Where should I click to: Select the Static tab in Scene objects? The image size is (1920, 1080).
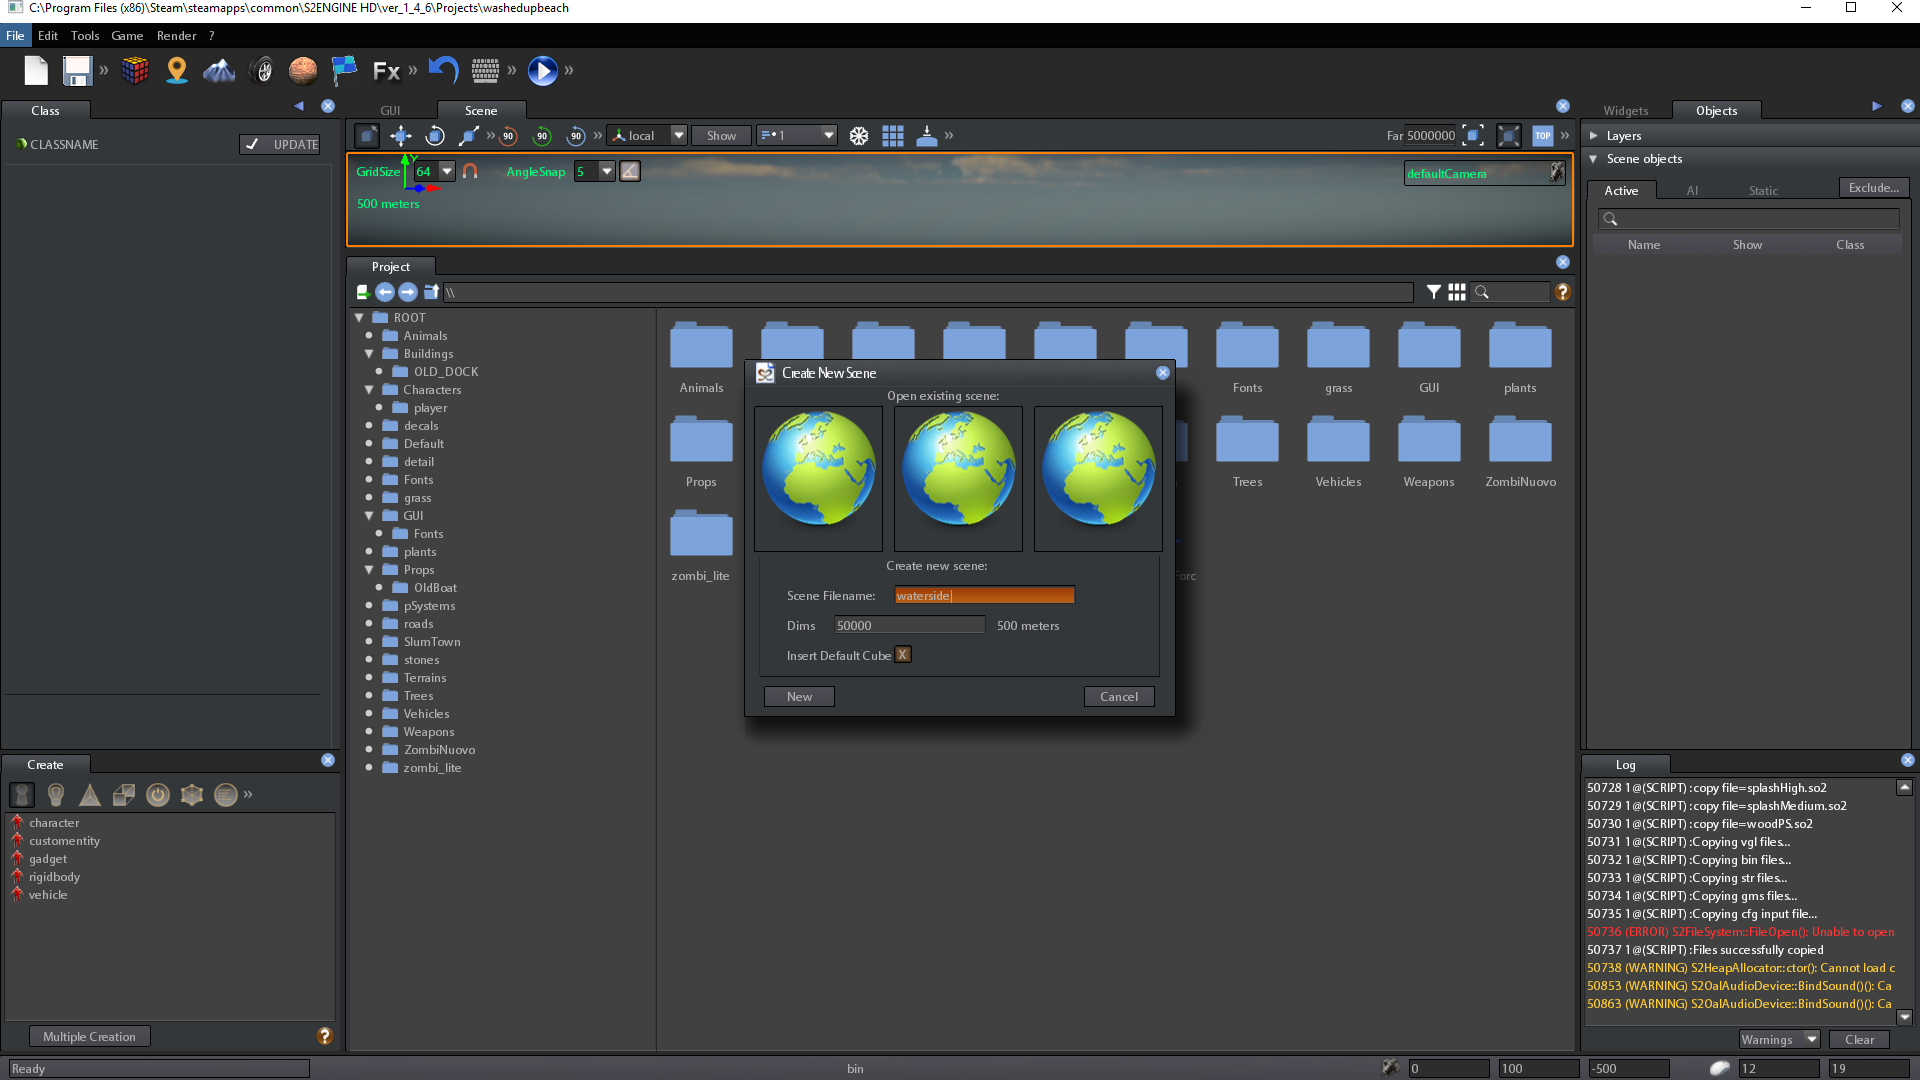(x=1763, y=191)
